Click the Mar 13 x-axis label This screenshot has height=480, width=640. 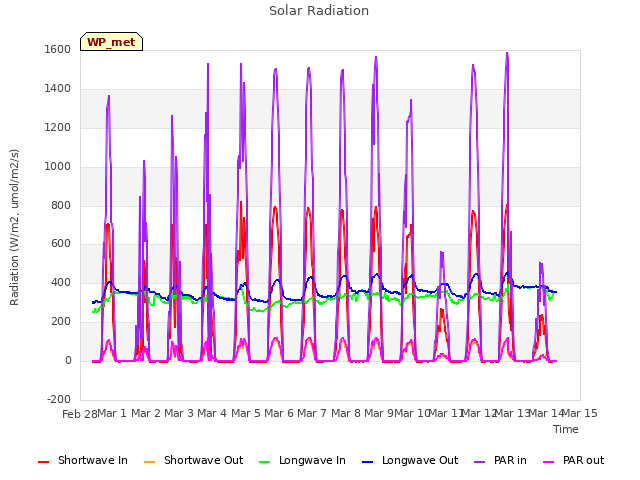pos(512,413)
